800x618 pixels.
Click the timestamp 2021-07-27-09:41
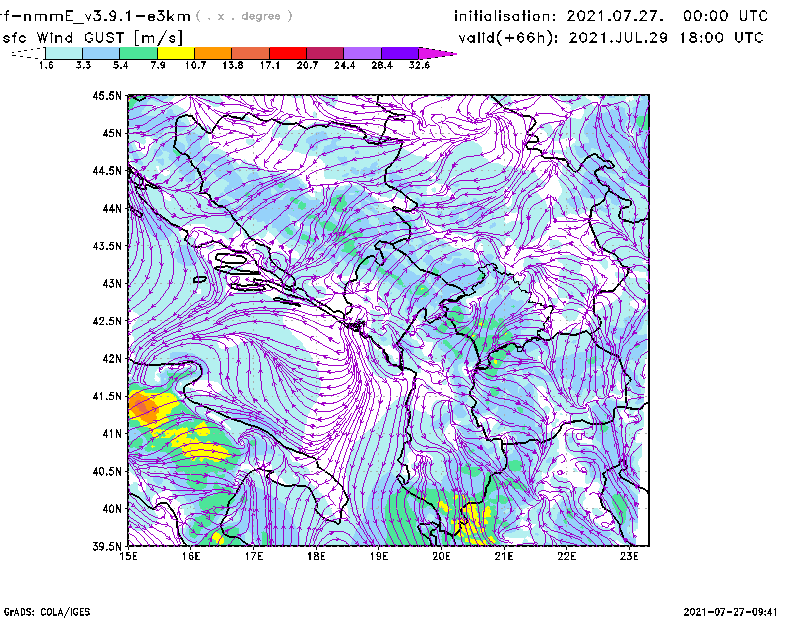click(730, 612)
